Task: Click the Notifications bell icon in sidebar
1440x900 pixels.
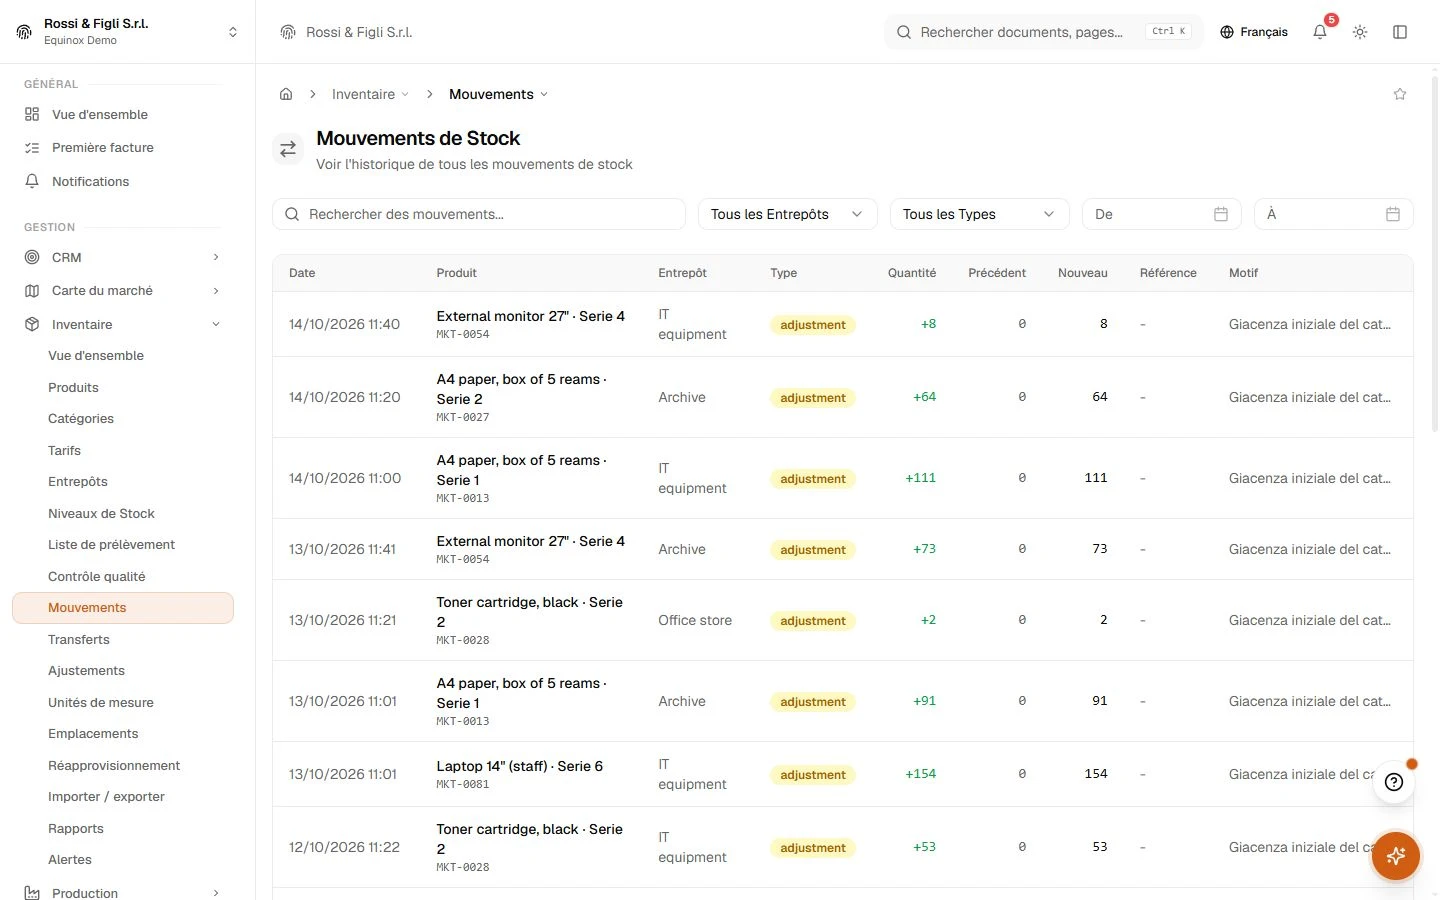Action: [x=32, y=181]
